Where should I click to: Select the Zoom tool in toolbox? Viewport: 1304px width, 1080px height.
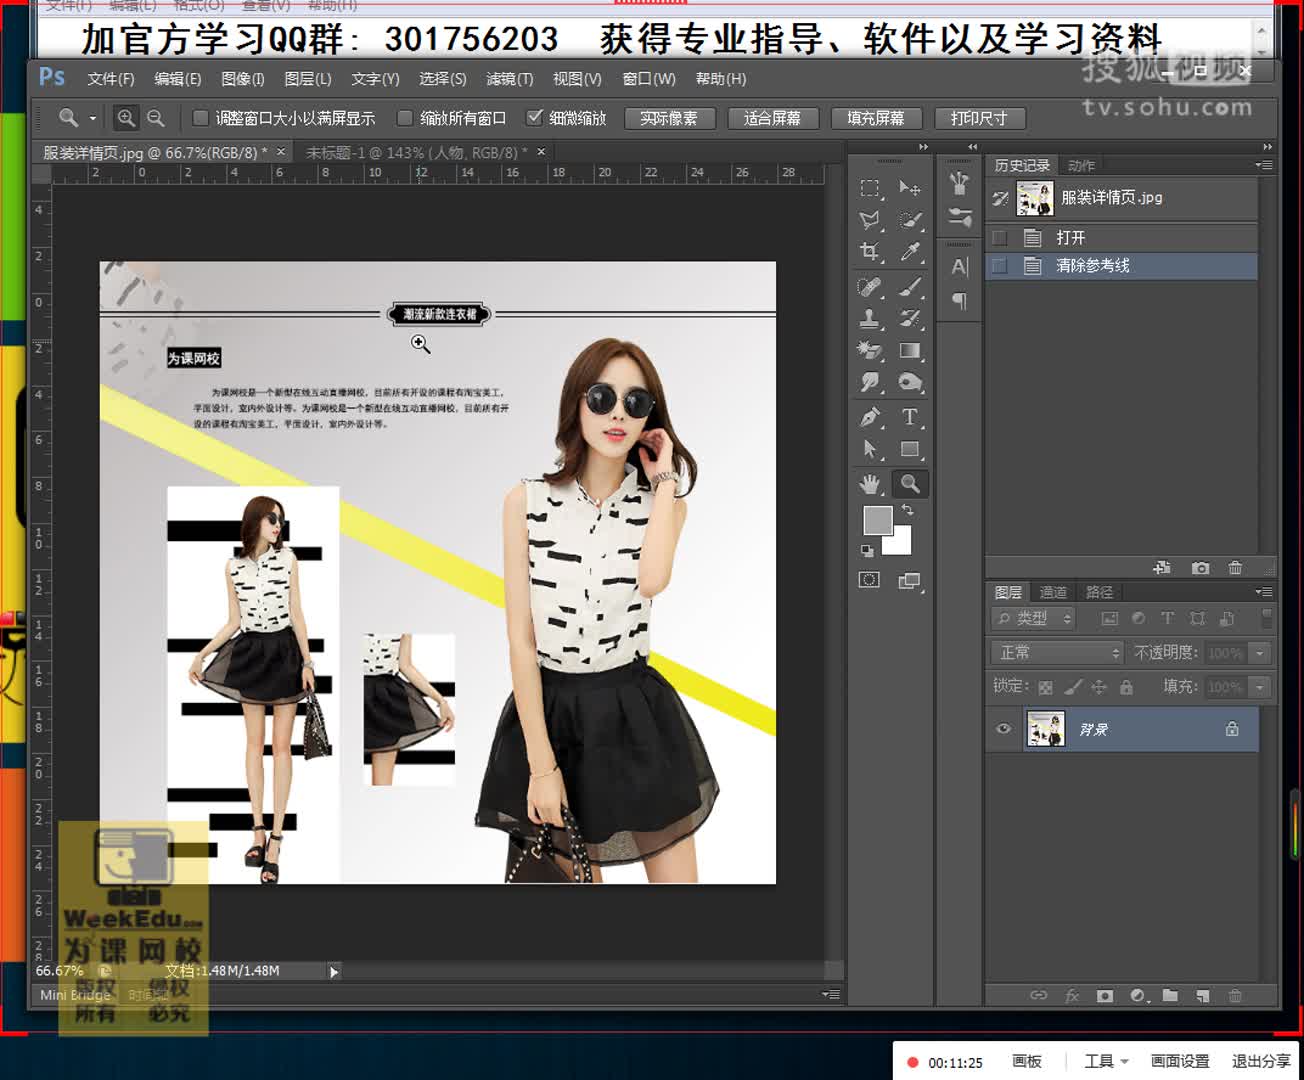[x=909, y=484]
